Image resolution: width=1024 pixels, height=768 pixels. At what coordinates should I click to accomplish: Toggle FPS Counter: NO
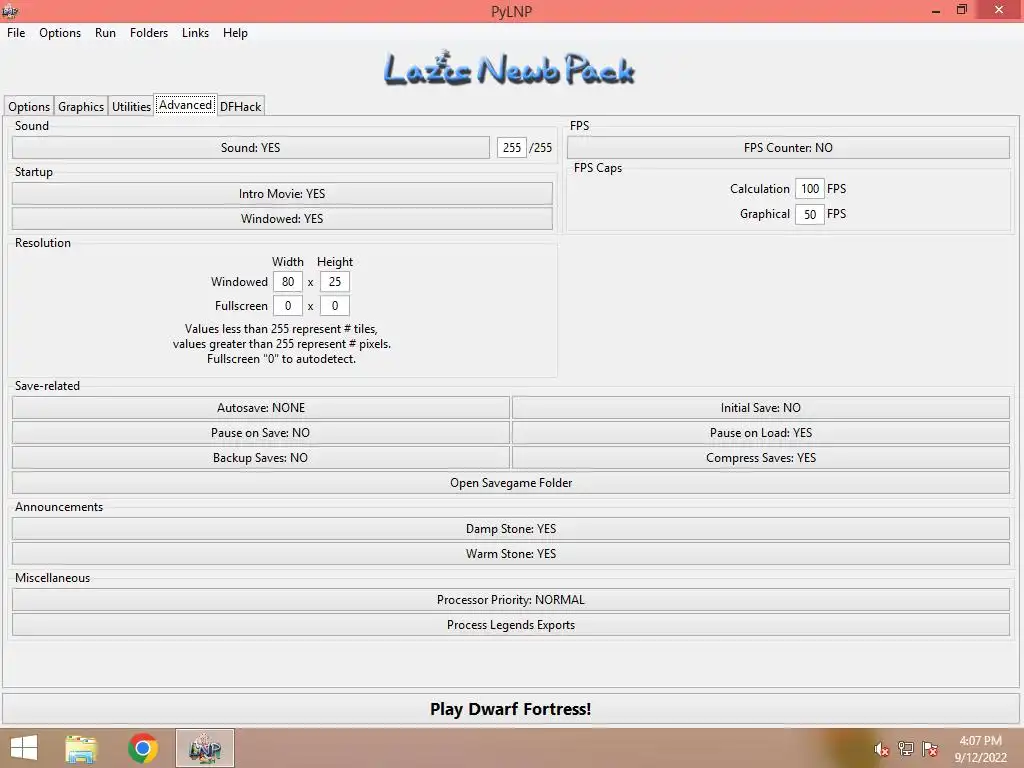point(788,148)
